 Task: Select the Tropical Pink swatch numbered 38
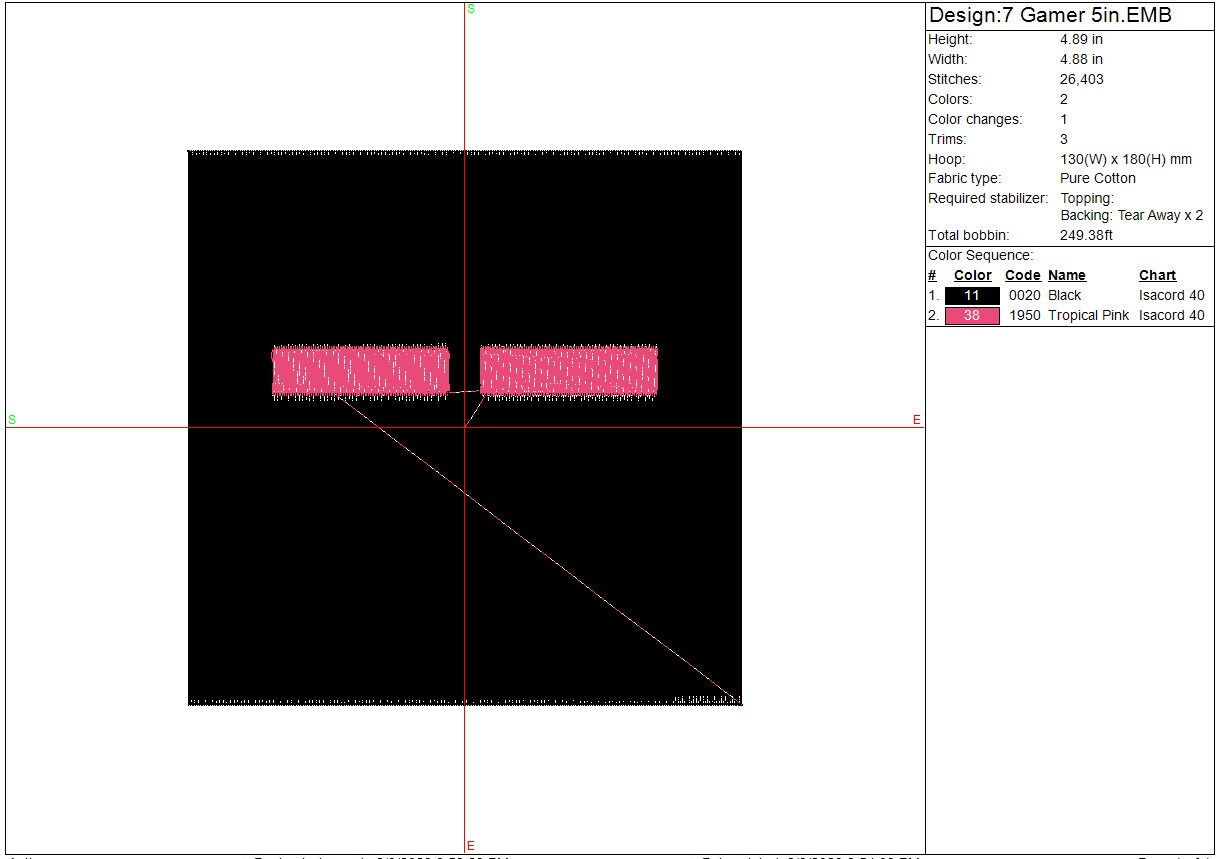(971, 316)
